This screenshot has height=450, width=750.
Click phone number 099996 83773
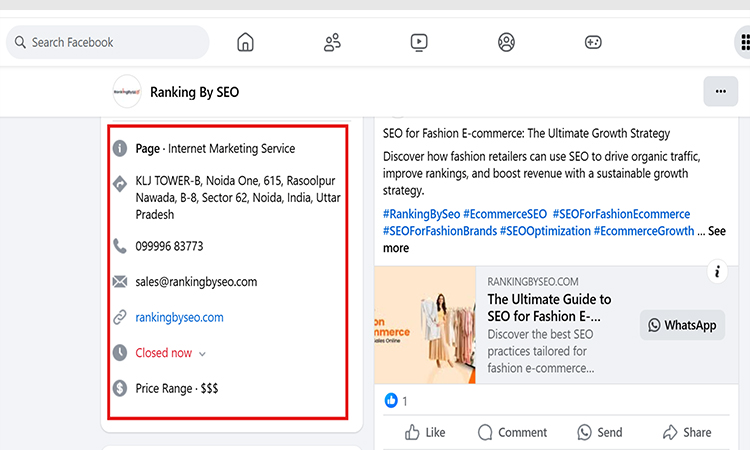[x=169, y=246]
